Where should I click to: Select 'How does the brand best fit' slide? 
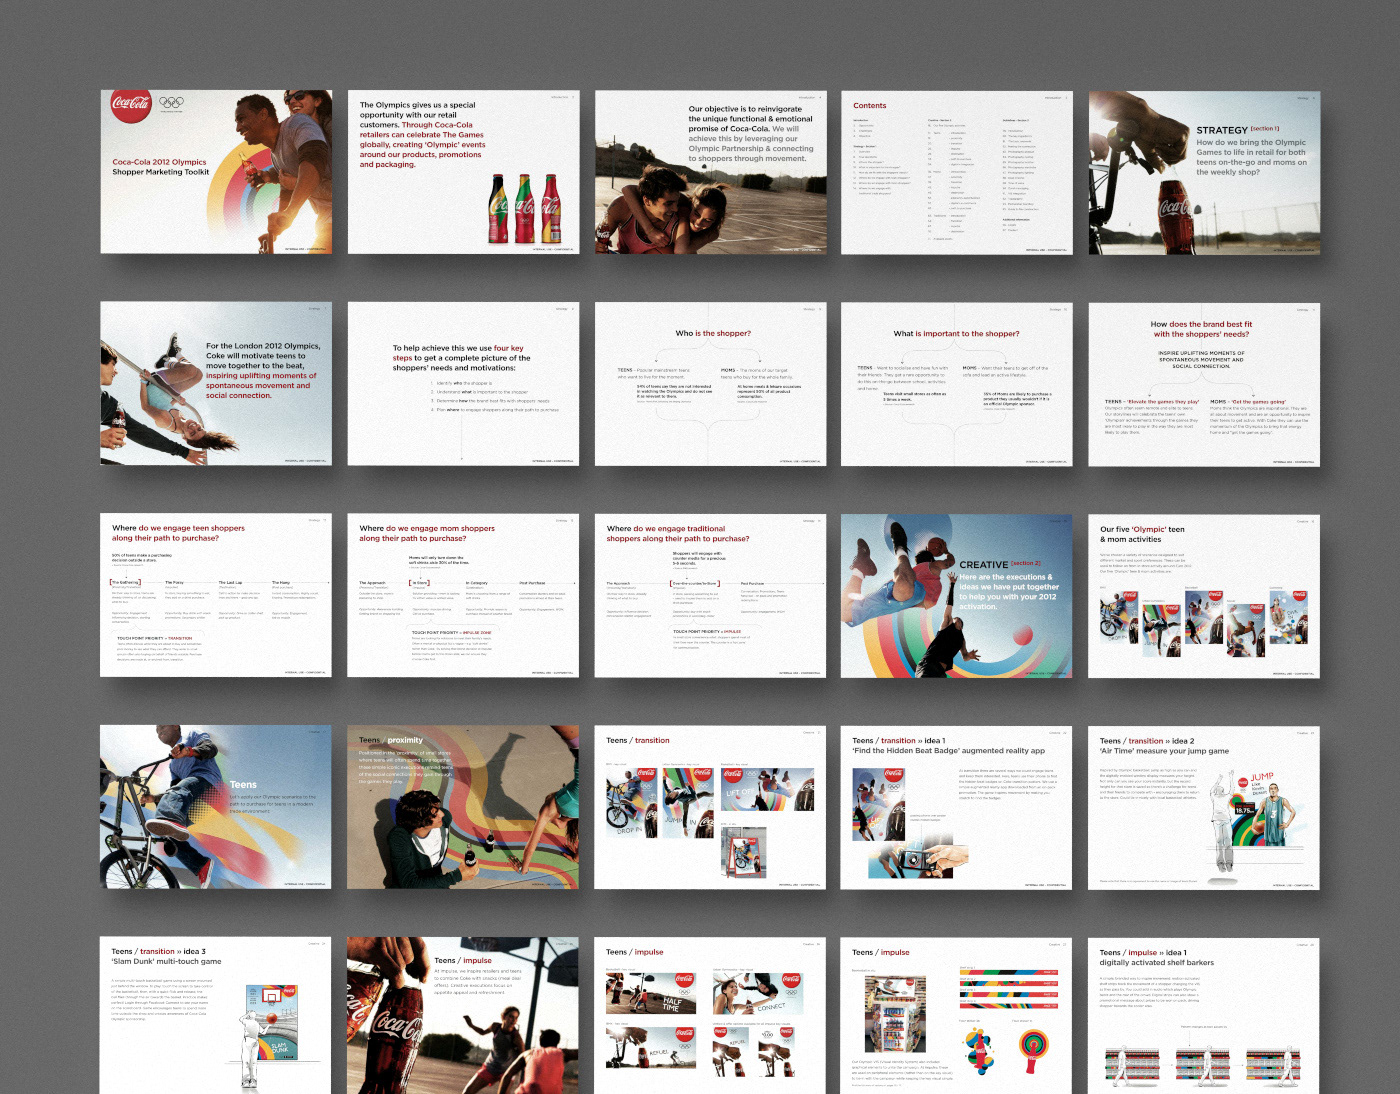(1204, 384)
